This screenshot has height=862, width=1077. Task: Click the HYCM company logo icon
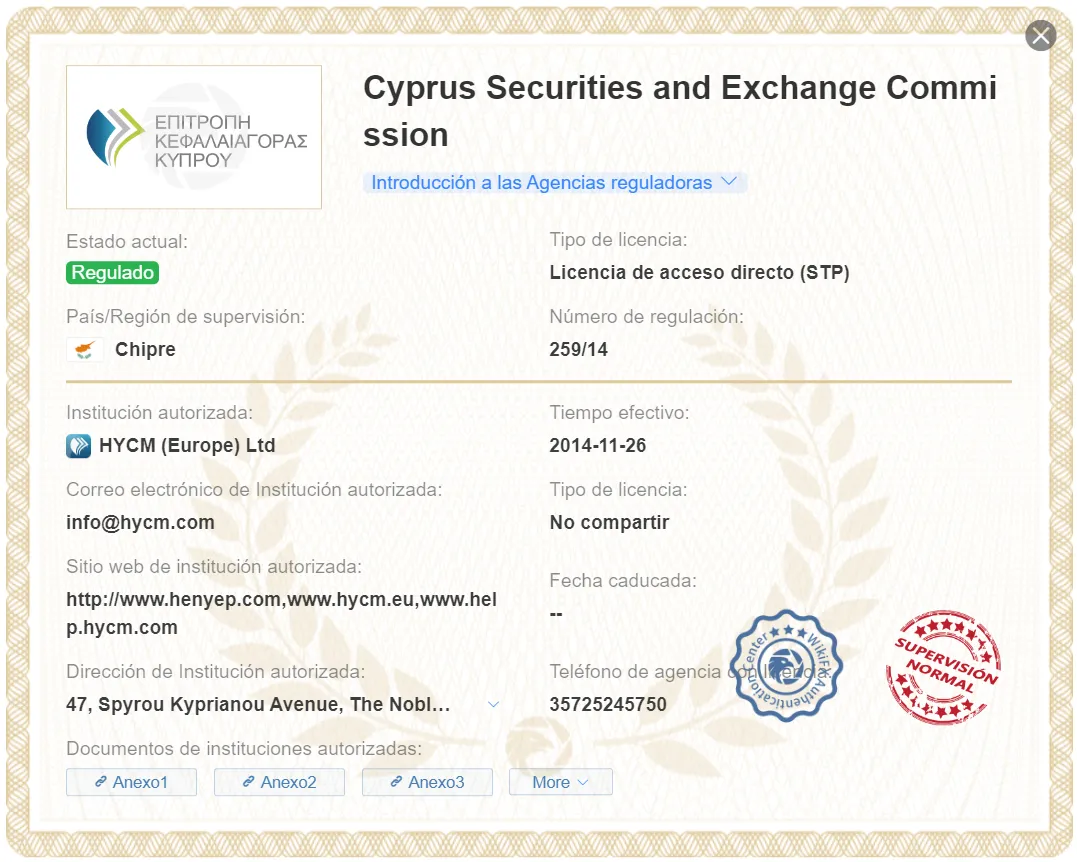[78, 446]
